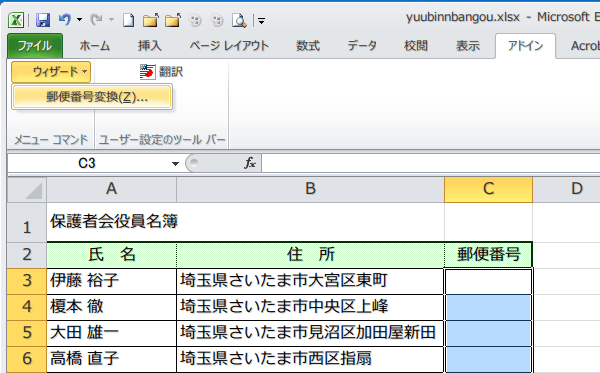Click the 郵便番号 header cell
This screenshot has height=373, width=600.
(x=488, y=255)
